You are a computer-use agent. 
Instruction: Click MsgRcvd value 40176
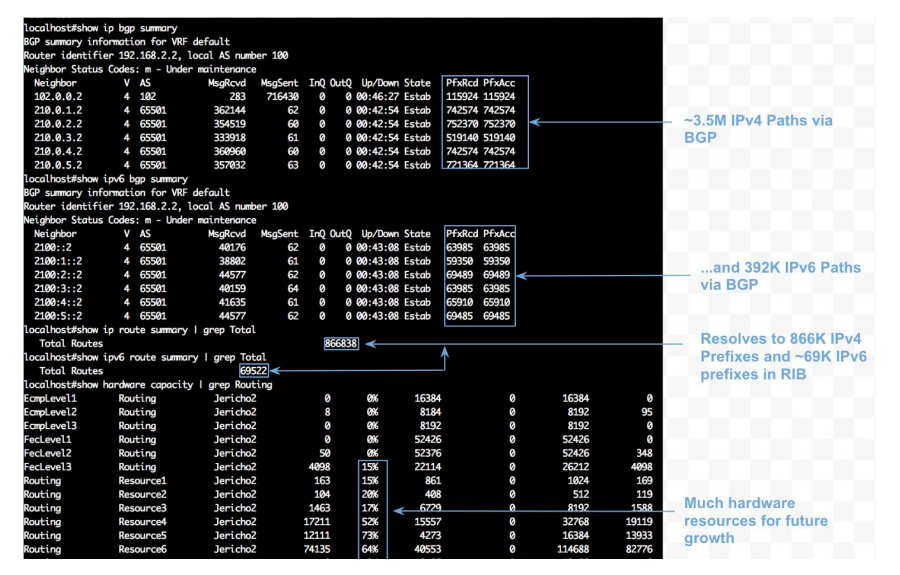click(x=232, y=247)
